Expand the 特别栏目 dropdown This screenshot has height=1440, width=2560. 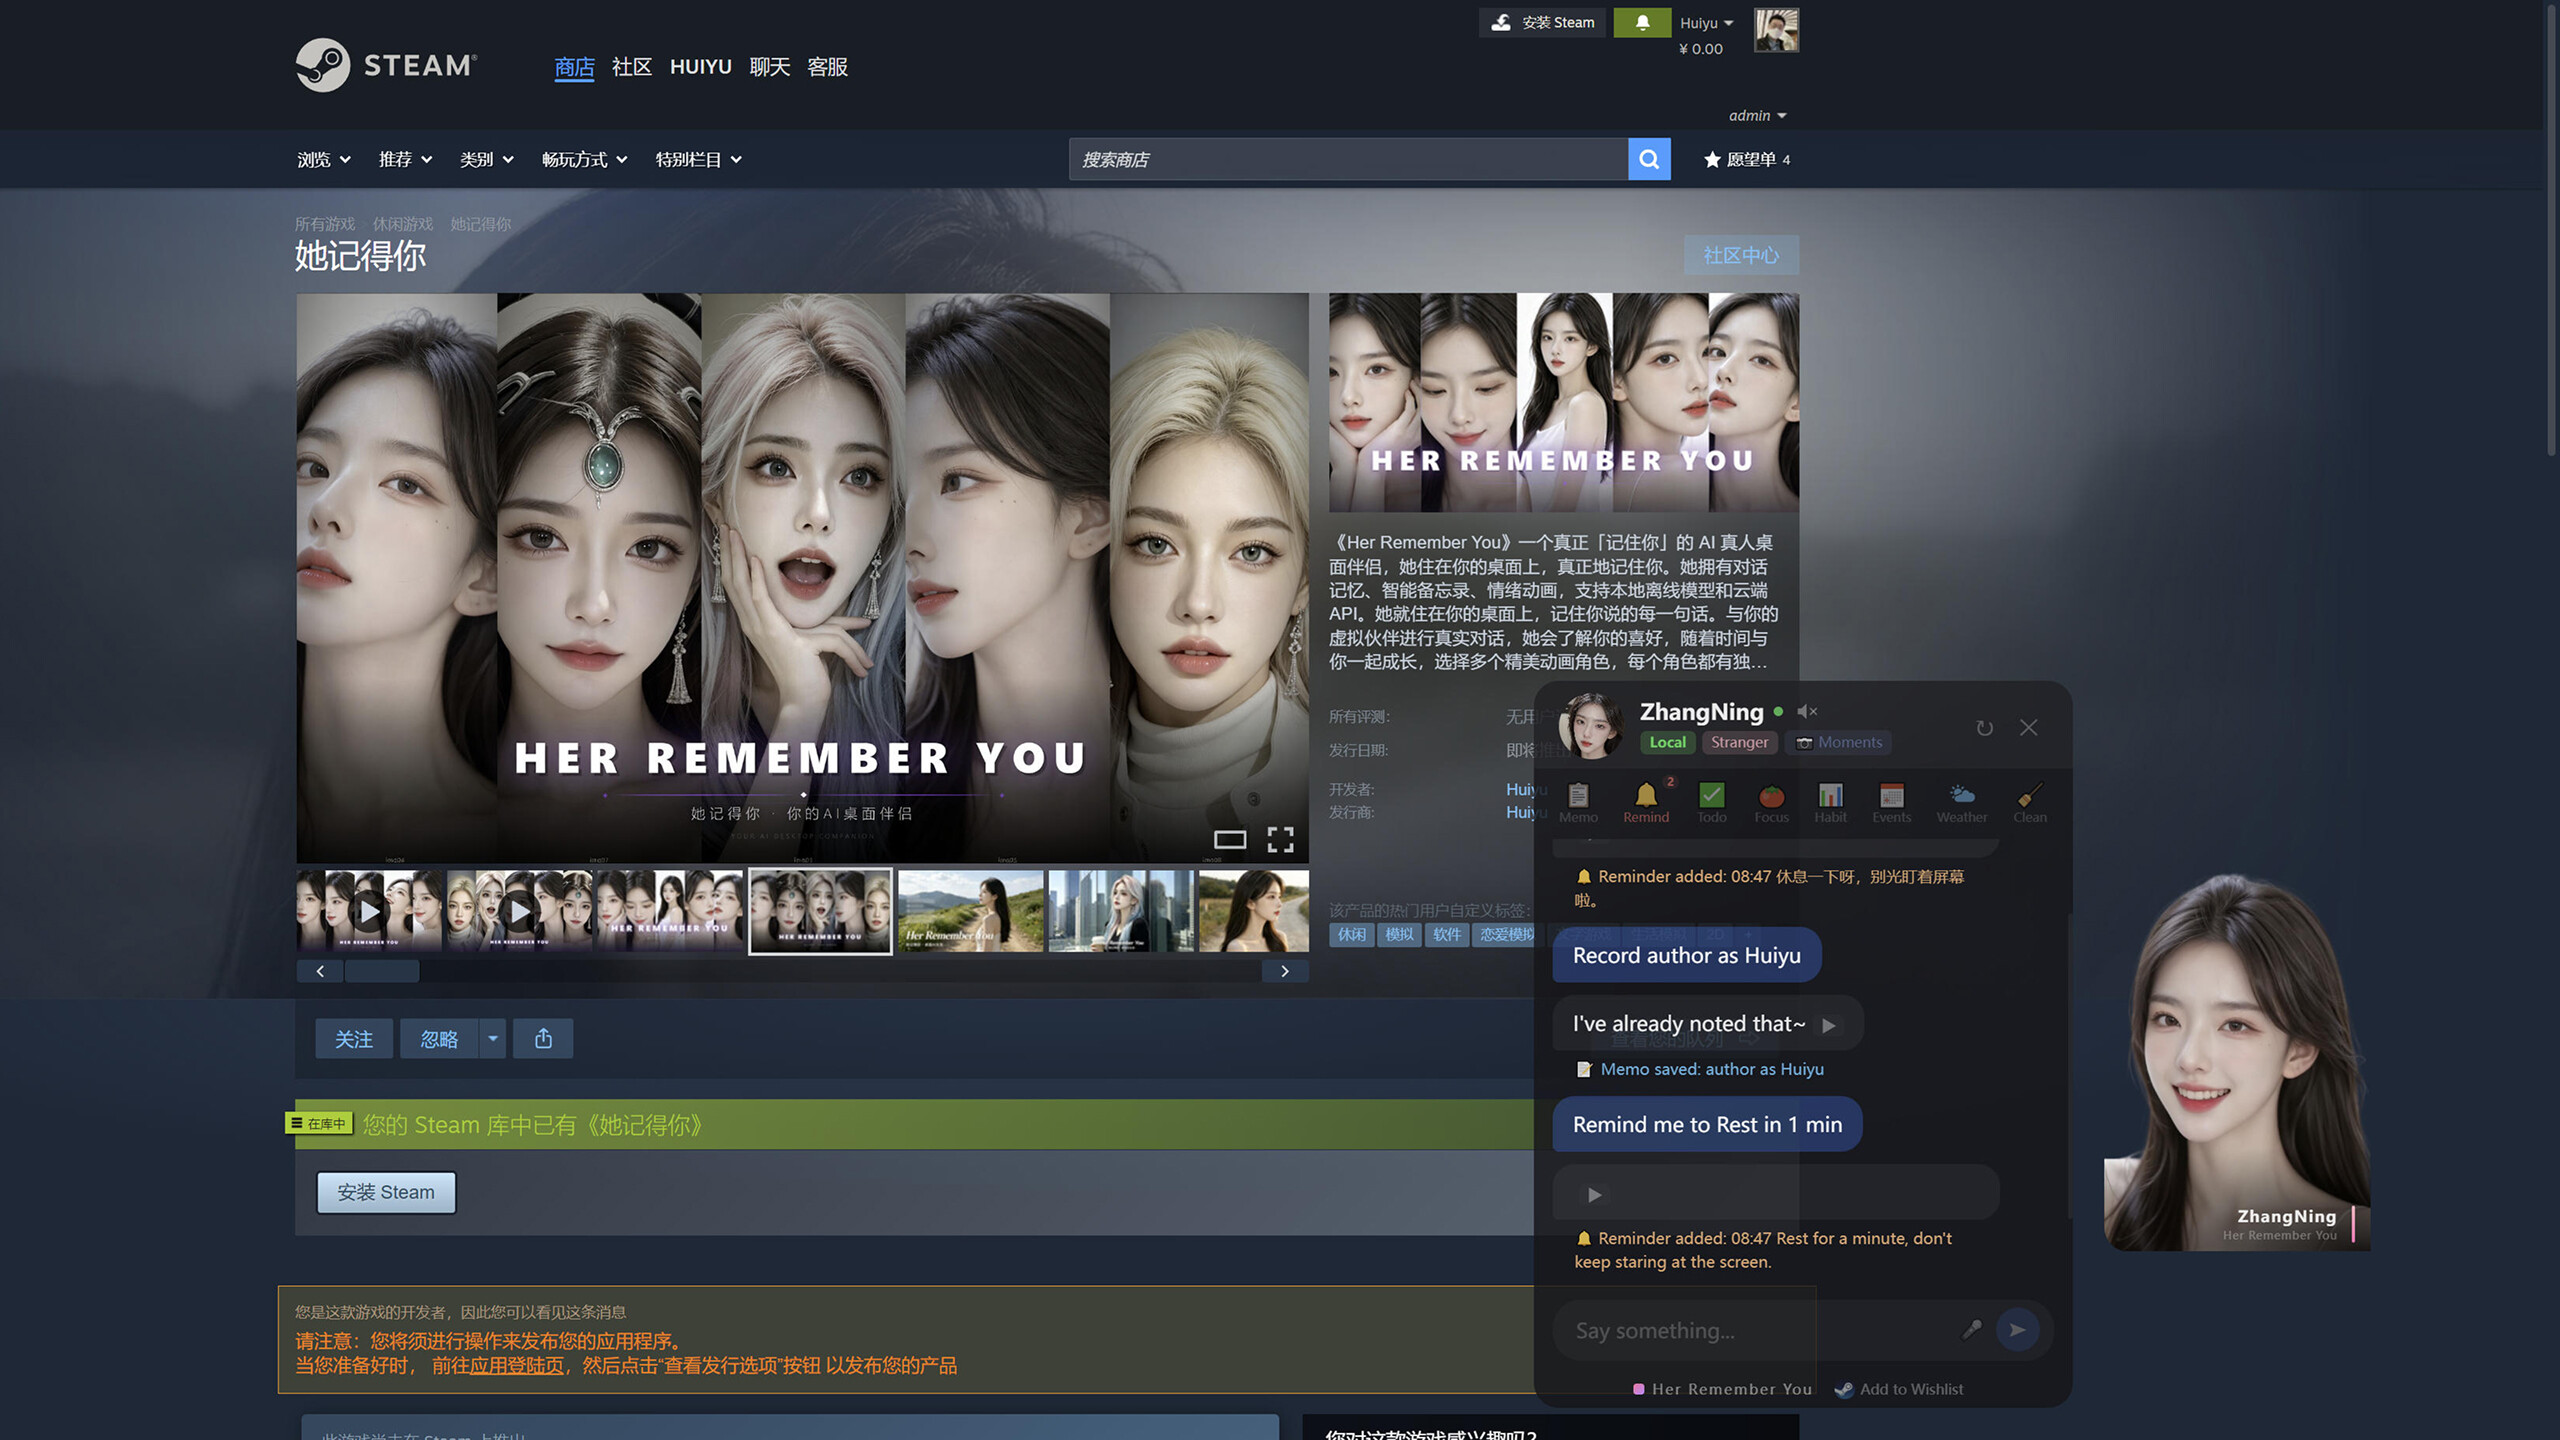click(699, 160)
